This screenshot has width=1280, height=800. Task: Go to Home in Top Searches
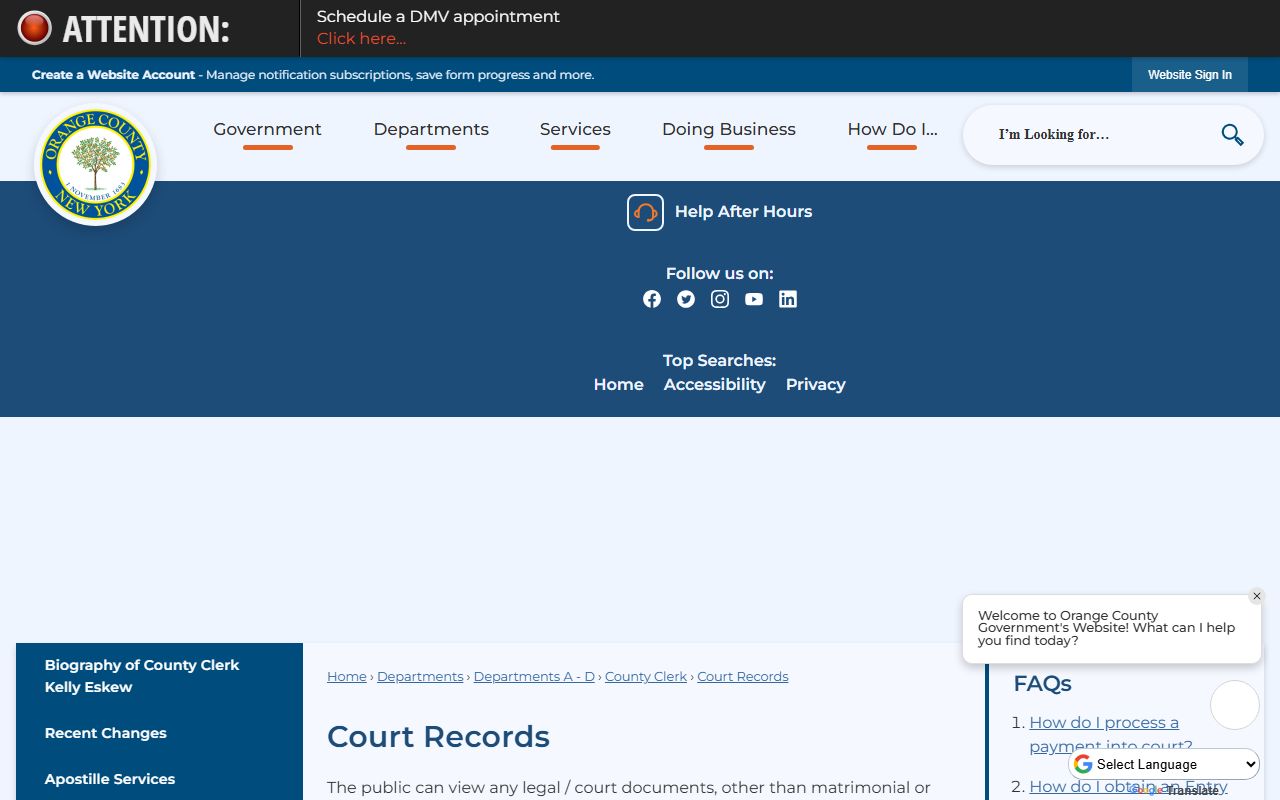(619, 385)
